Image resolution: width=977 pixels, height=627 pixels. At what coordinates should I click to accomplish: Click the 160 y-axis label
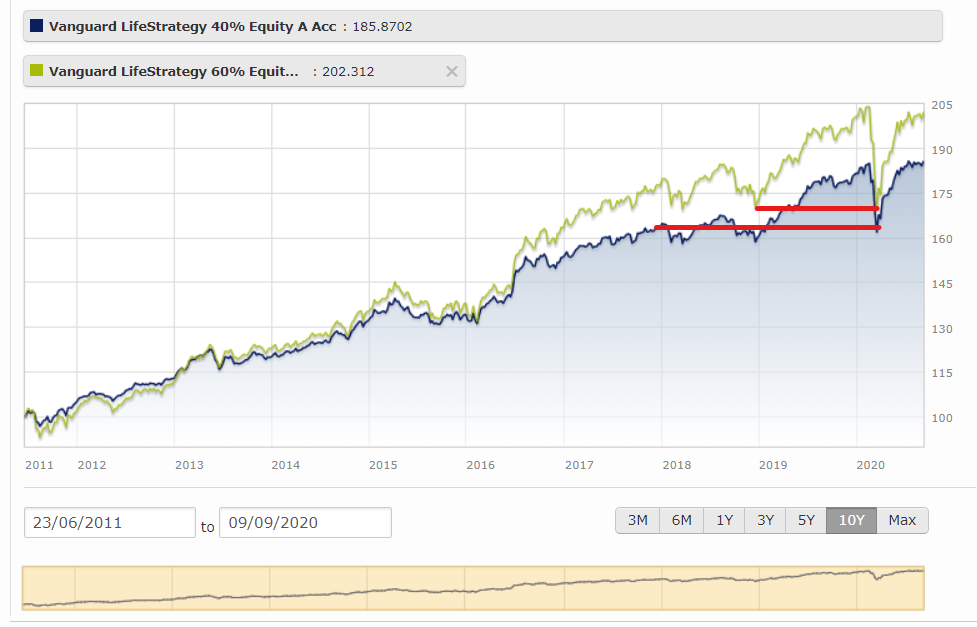(x=941, y=239)
